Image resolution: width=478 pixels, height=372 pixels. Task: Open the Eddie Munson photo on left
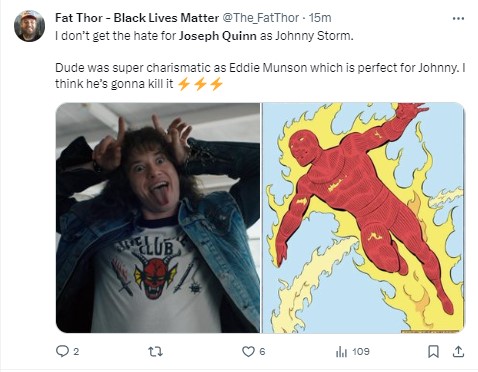(158, 218)
